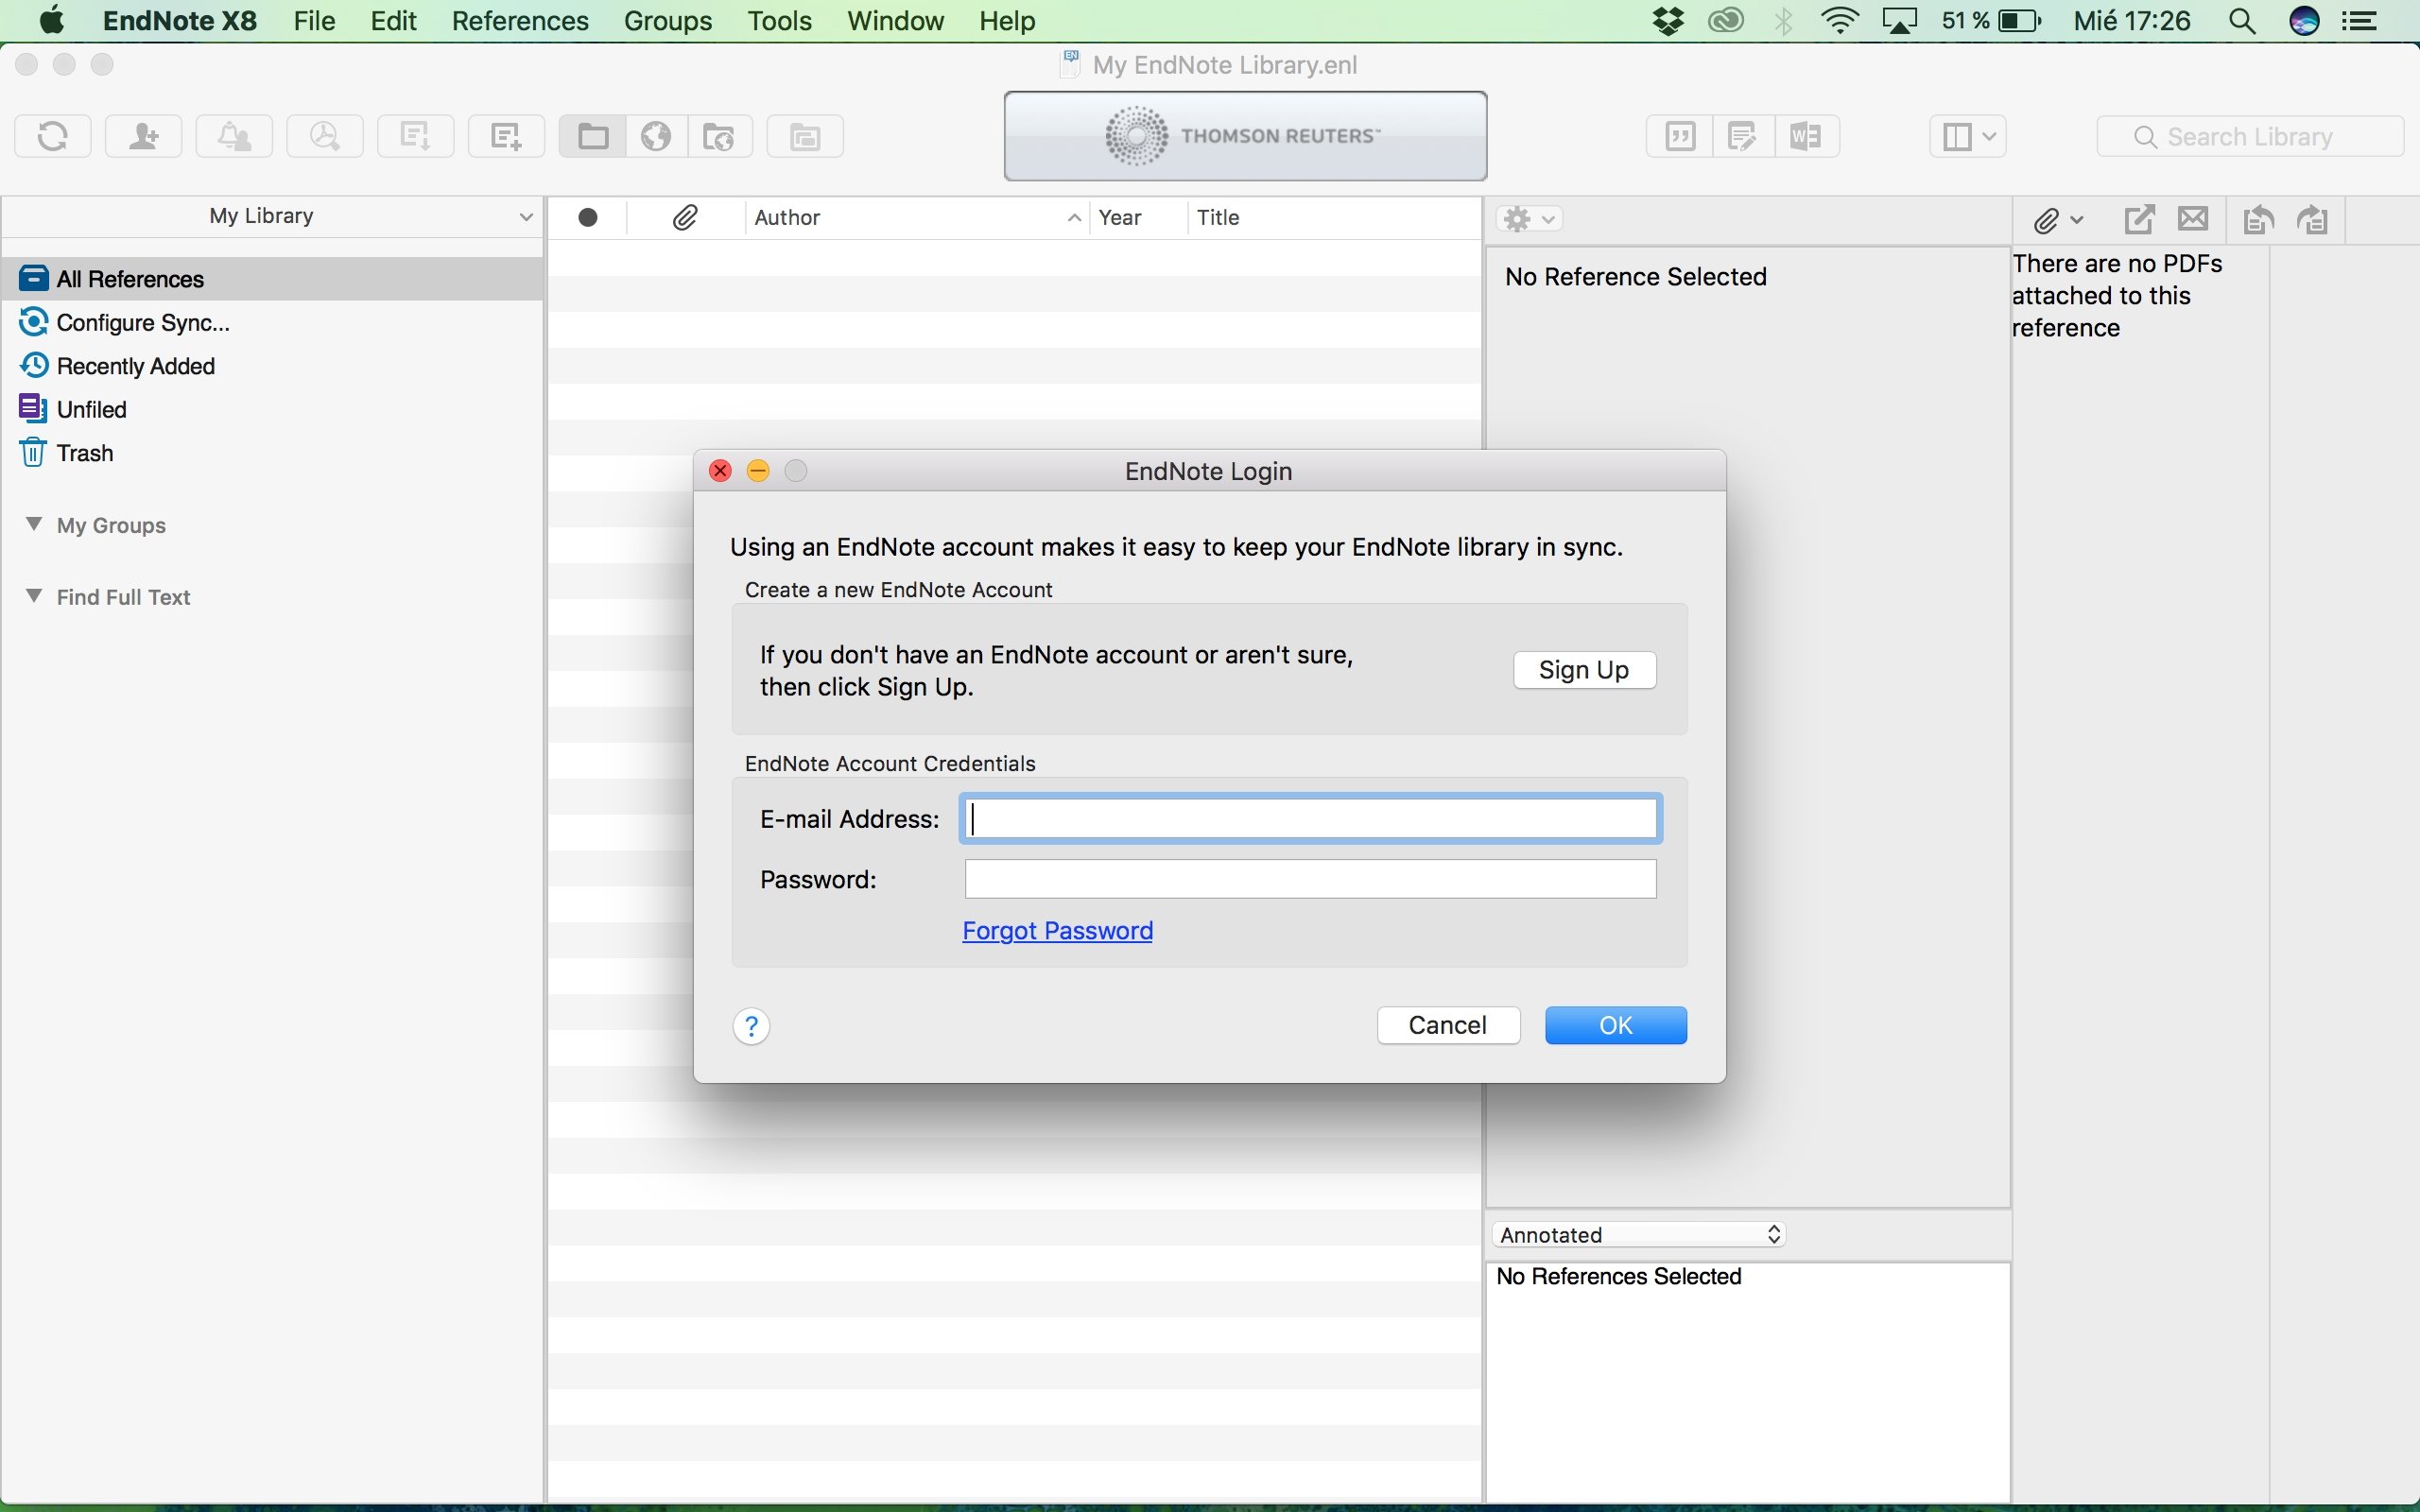Image resolution: width=2420 pixels, height=1512 pixels.
Task: Click the References menu in menu bar
Action: pyautogui.click(x=517, y=21)
